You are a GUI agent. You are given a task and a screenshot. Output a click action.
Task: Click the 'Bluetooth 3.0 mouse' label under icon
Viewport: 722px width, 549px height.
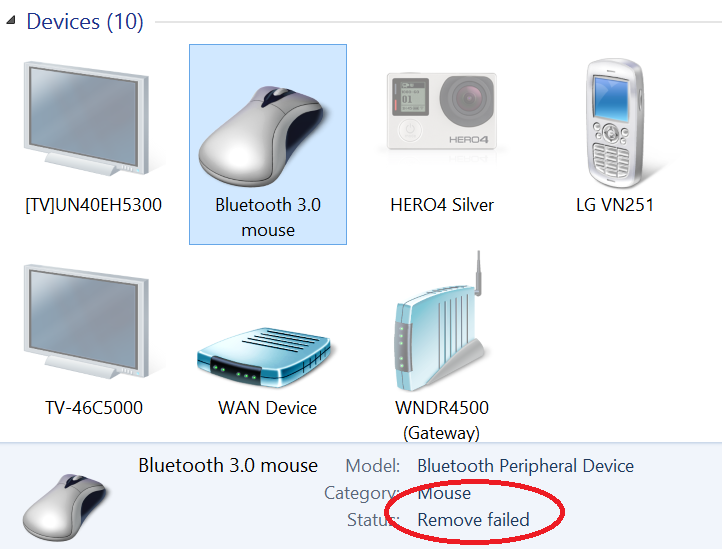pos(268,217)
